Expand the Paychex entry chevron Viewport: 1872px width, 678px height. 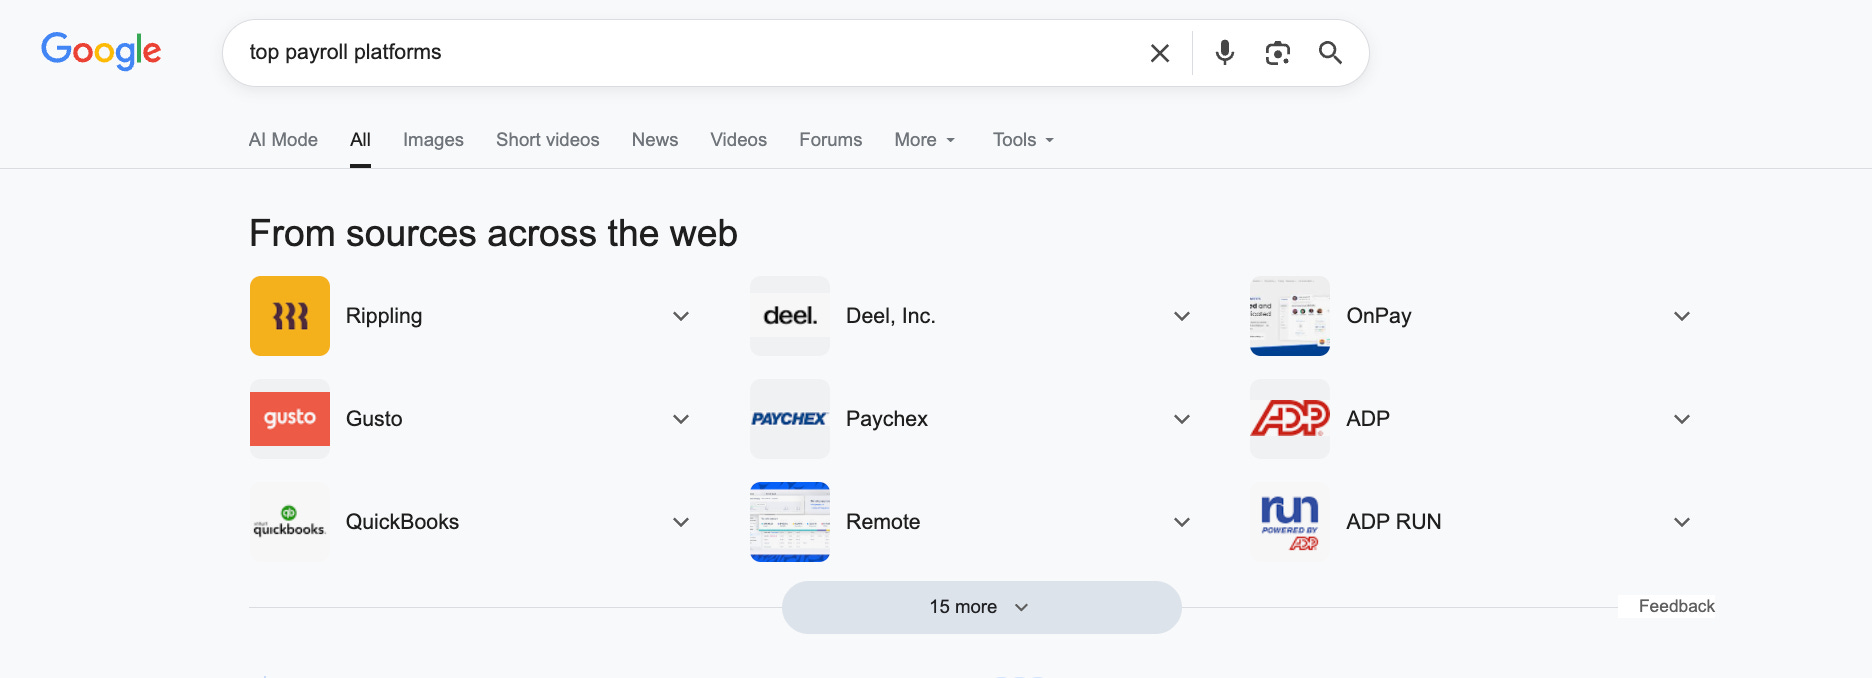point(1182,419)
